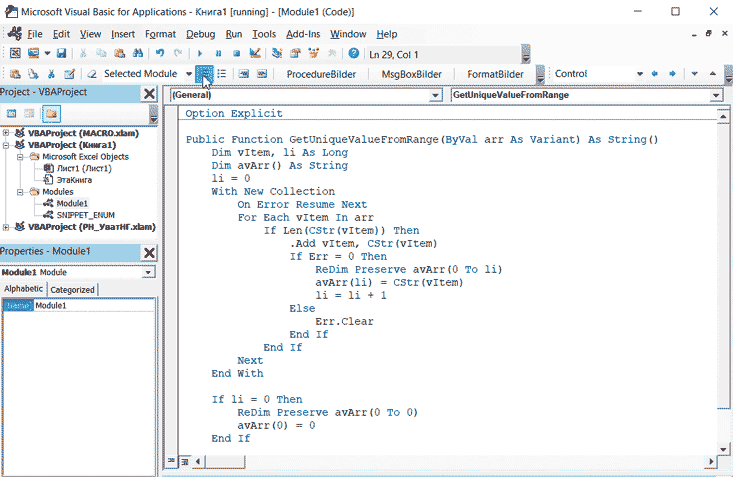
Task: Select SNIPPET_ENUM module
Action: 86,215
